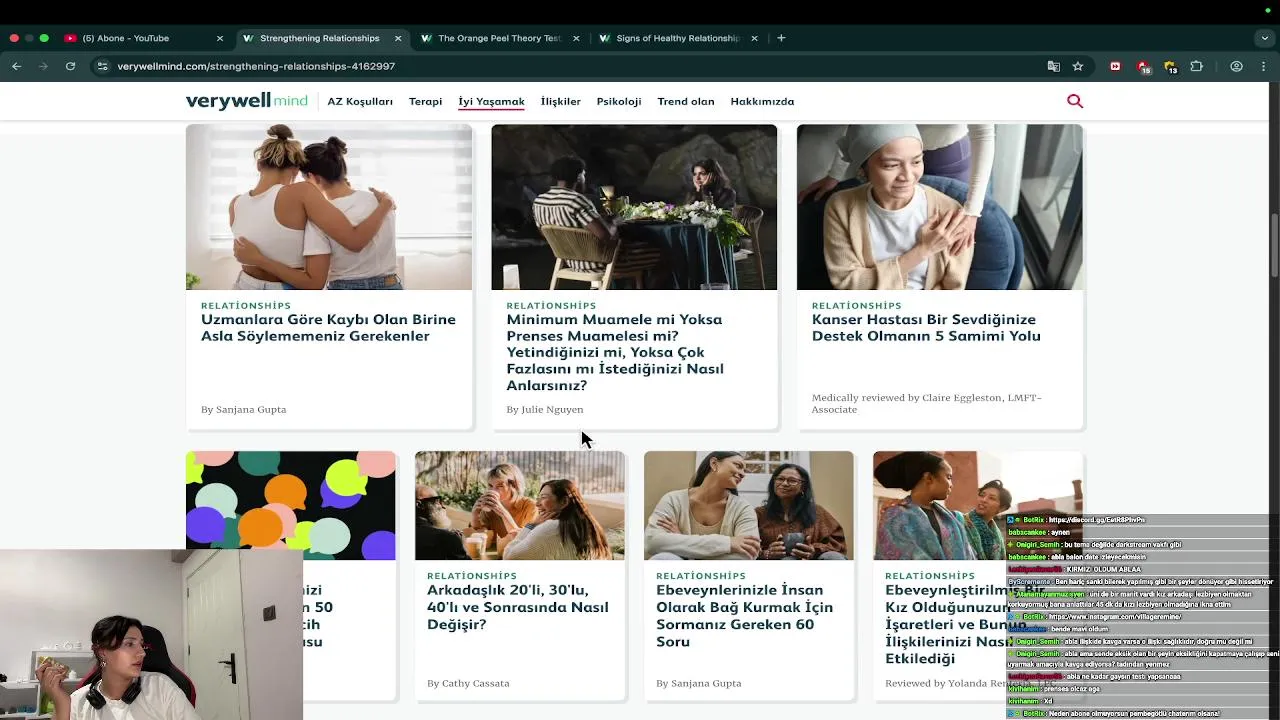The image size is (1280, 720).
Task: Open the Trend olan menu item
Action: click(x=686, y=101)
